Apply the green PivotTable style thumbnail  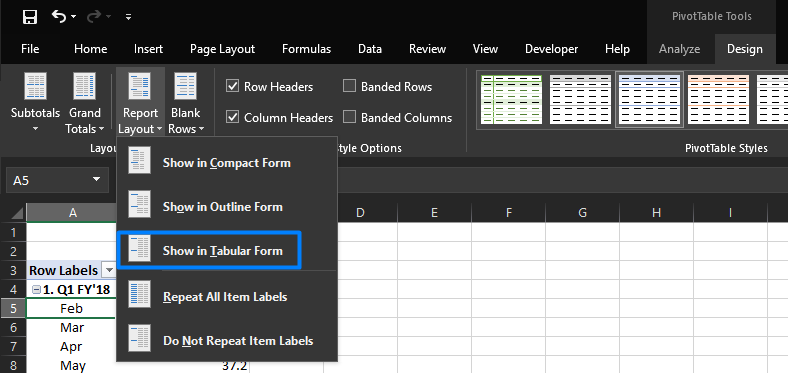coord(511,99)
